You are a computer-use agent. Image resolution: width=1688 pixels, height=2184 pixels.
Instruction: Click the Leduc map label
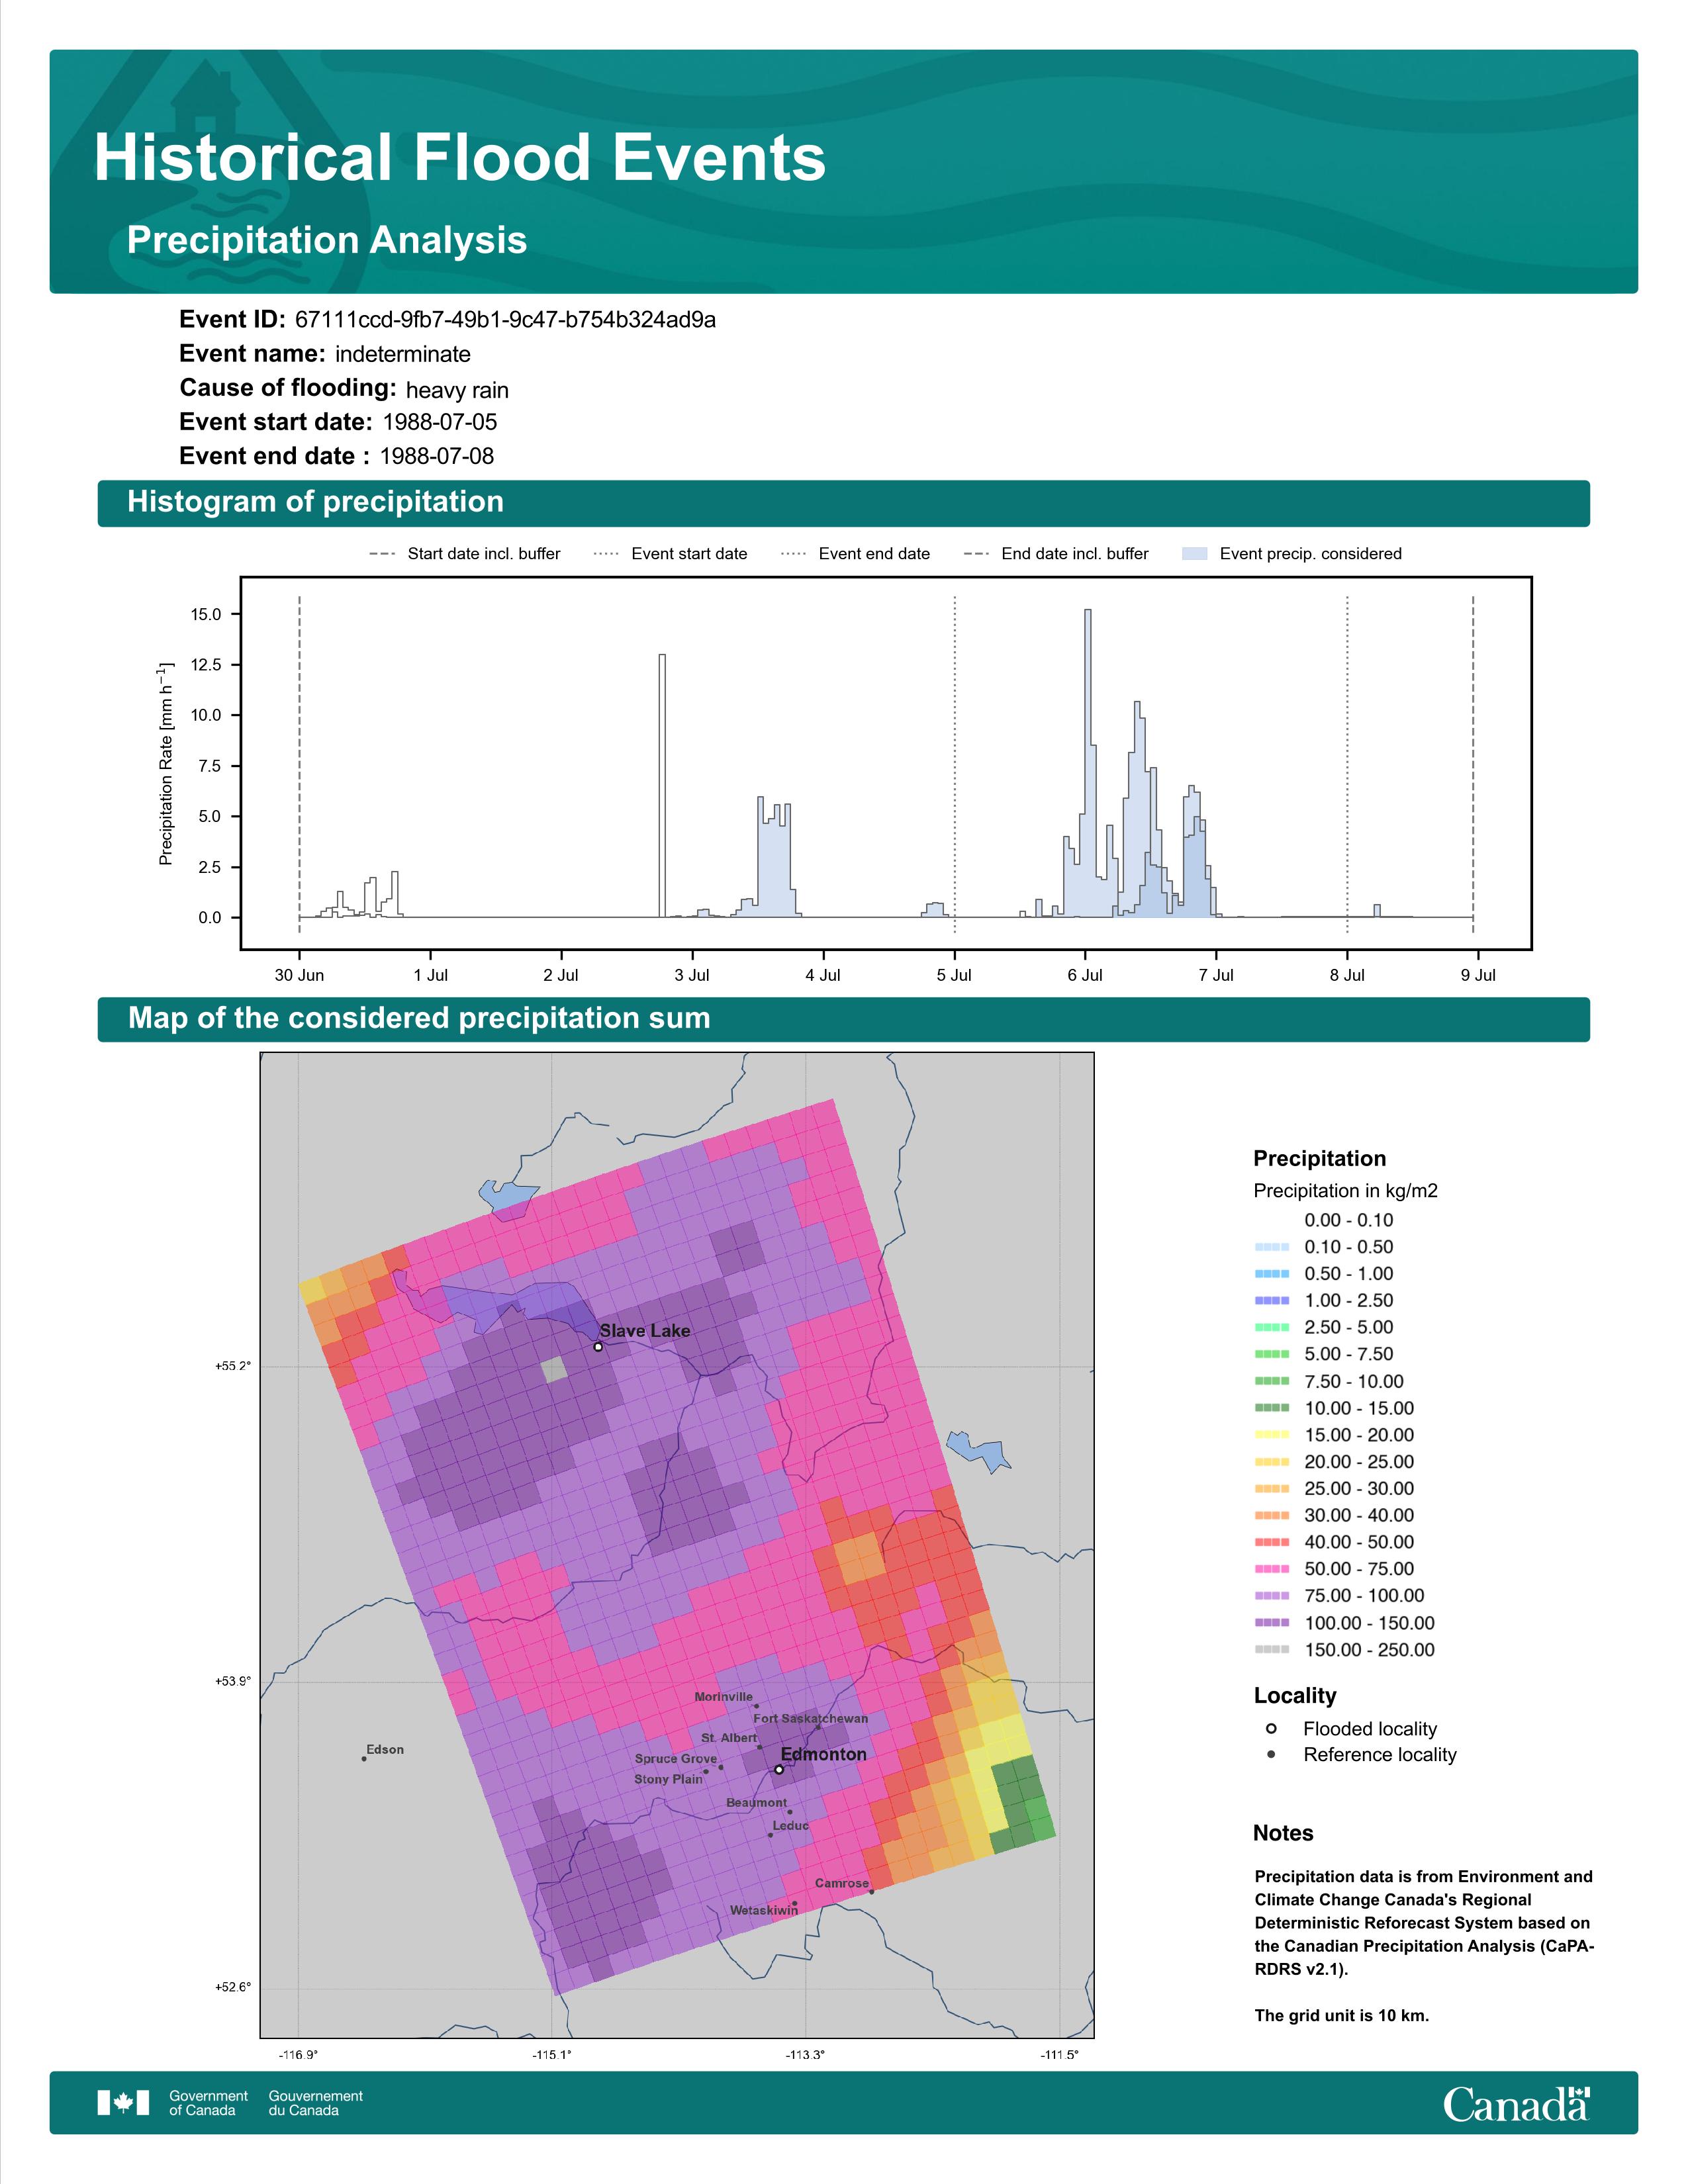coord(791,1826)
